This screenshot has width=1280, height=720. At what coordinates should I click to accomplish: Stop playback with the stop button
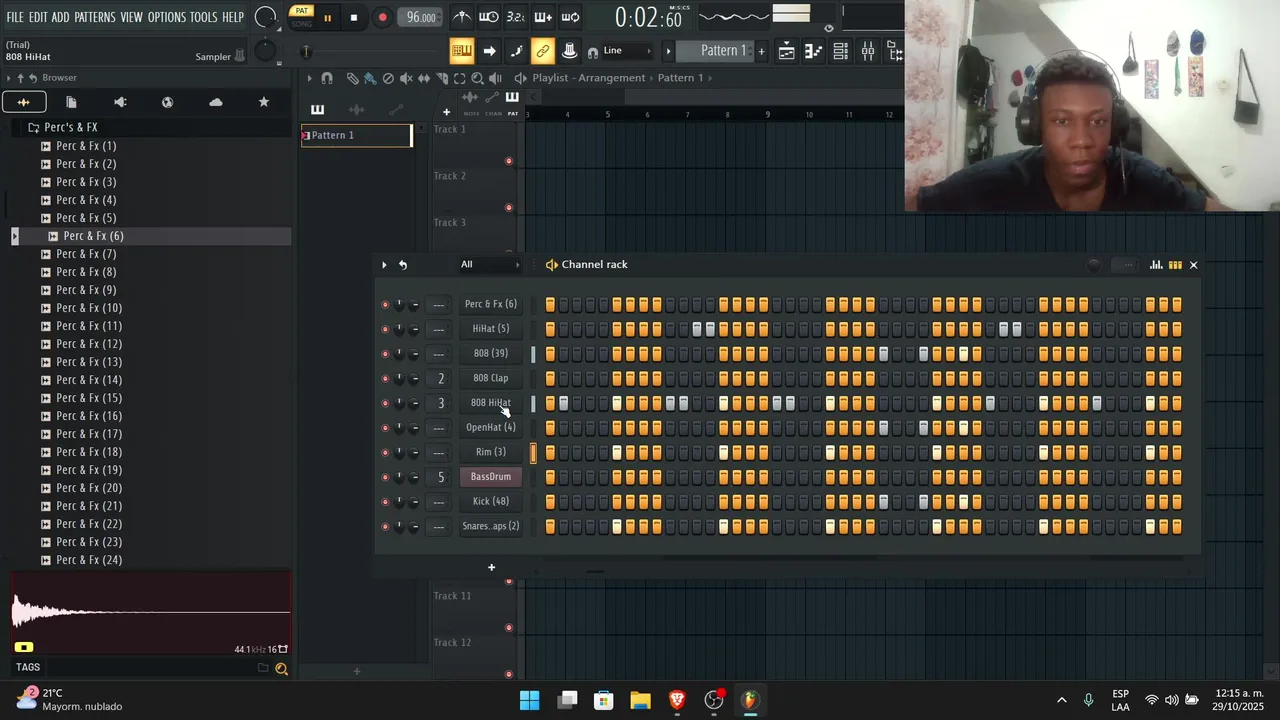(354, 17)
